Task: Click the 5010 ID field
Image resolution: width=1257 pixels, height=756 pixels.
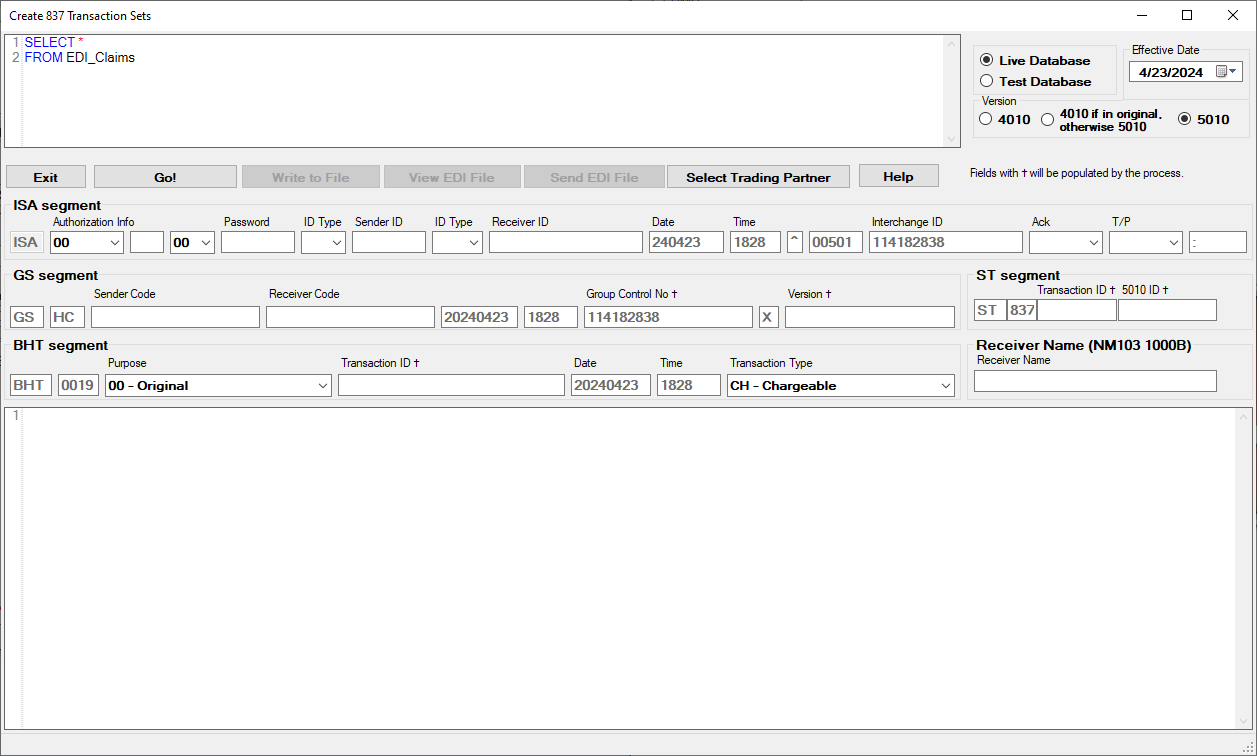Action: coord(1167,310)
